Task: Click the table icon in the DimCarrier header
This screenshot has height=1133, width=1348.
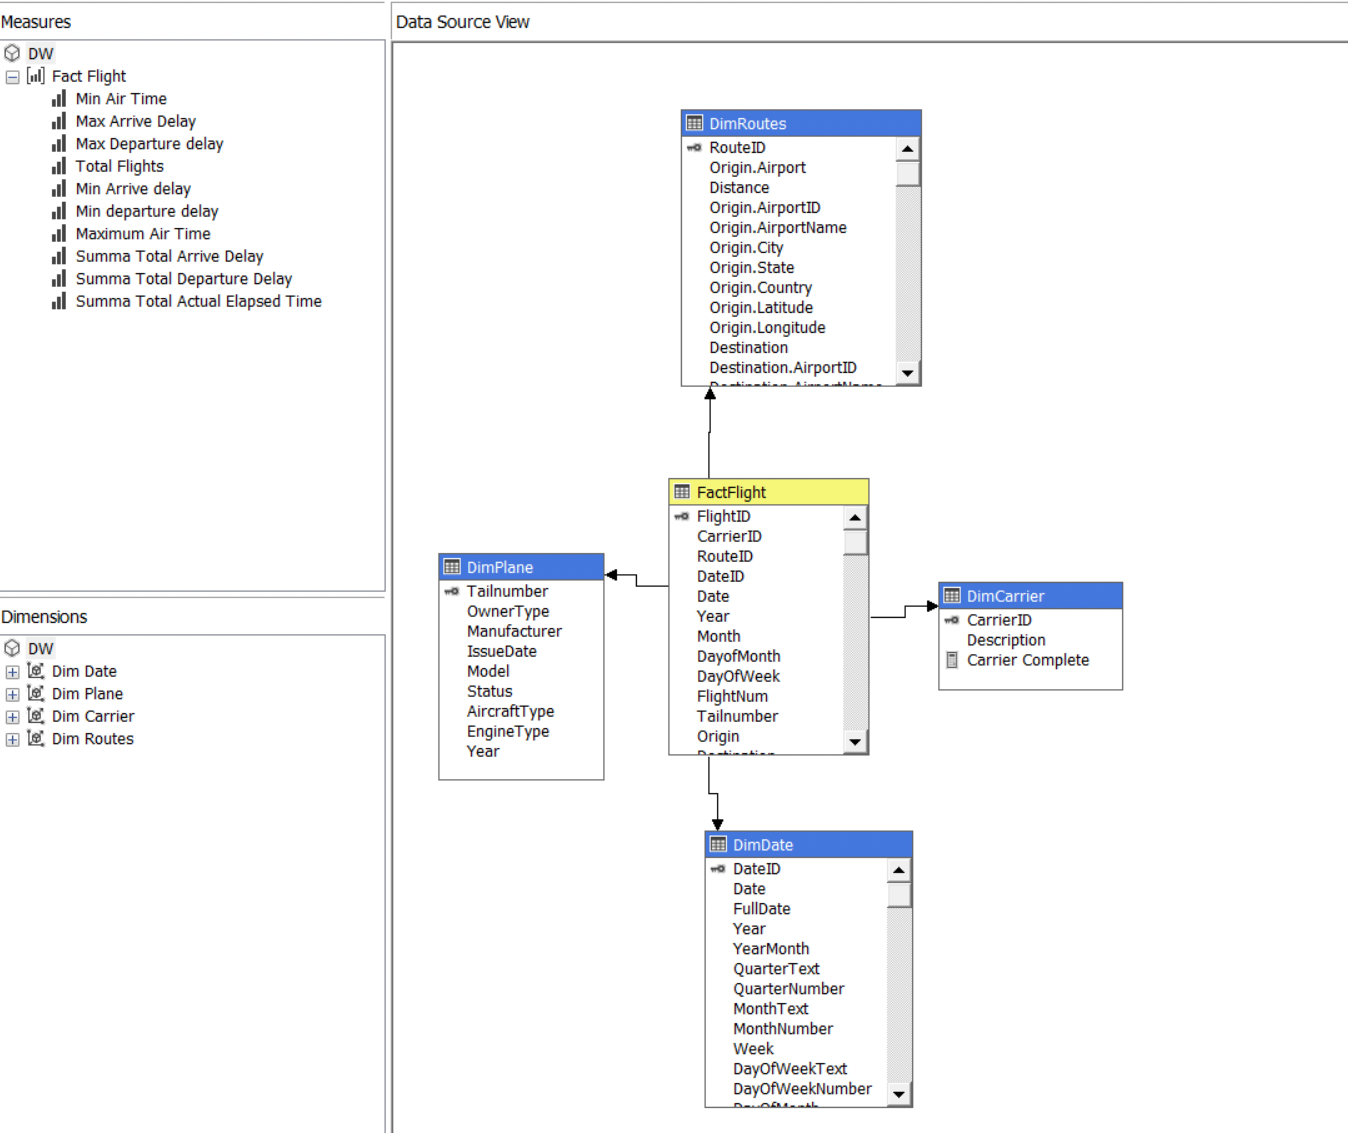Action: (x=951, y=595)
